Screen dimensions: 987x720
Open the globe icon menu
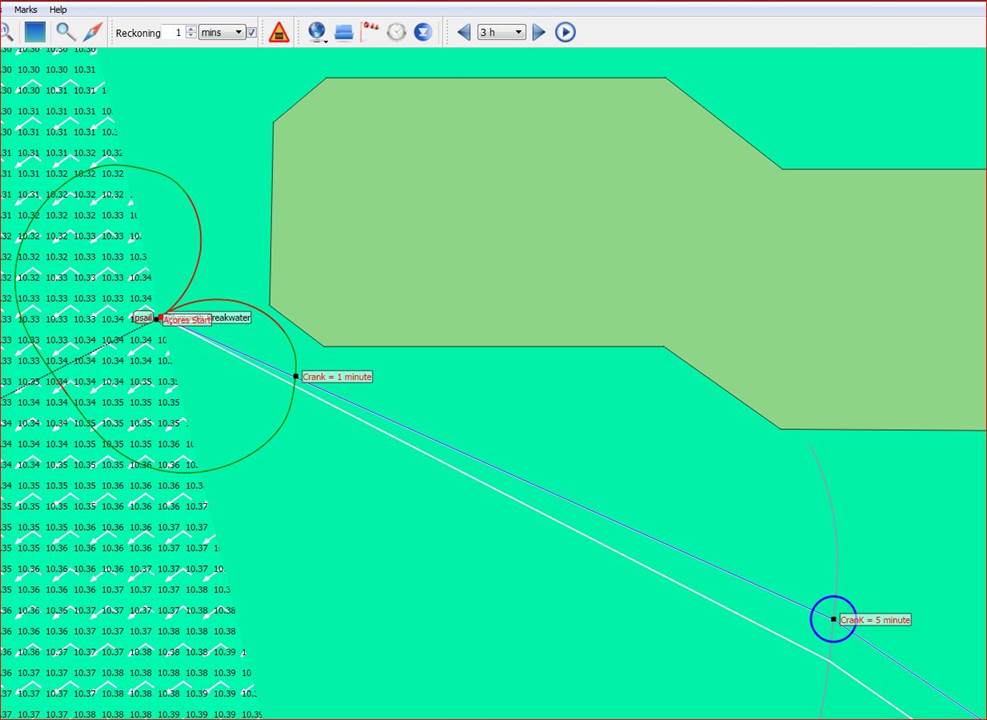317,32
